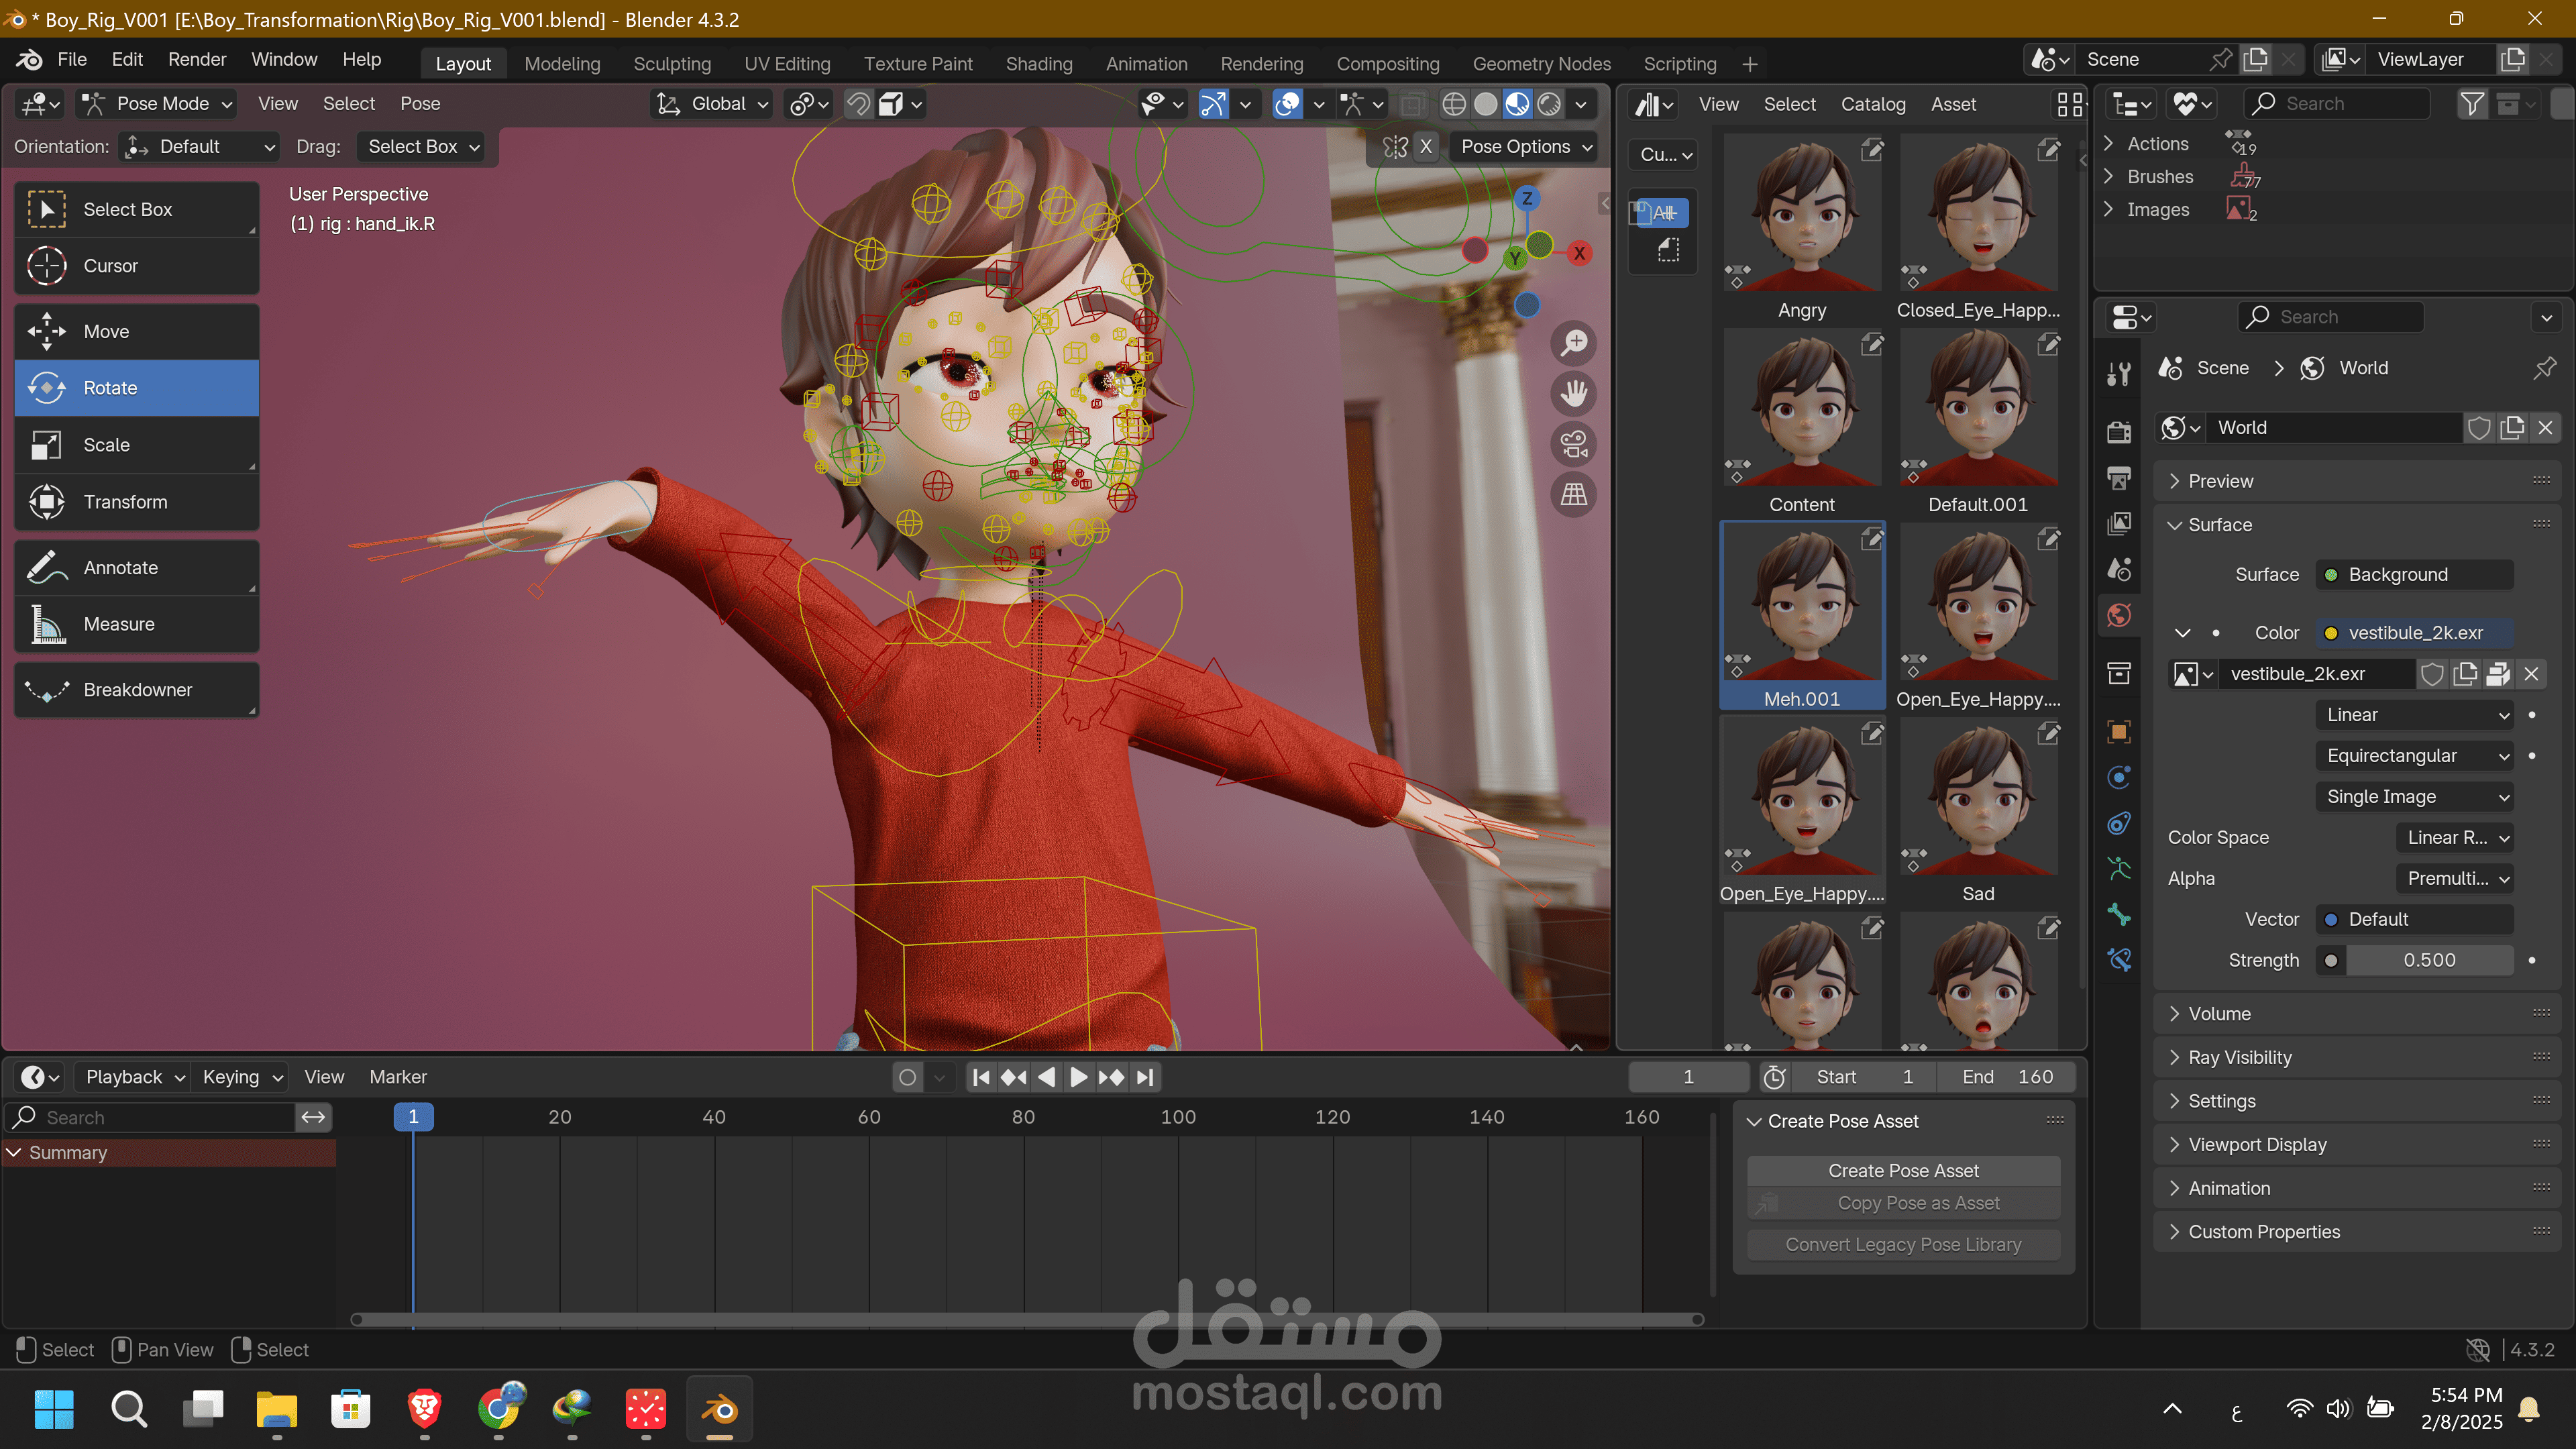Open the Pose menu in viewport
This screenshot has width=2576, height=1449.
[420, 104]
